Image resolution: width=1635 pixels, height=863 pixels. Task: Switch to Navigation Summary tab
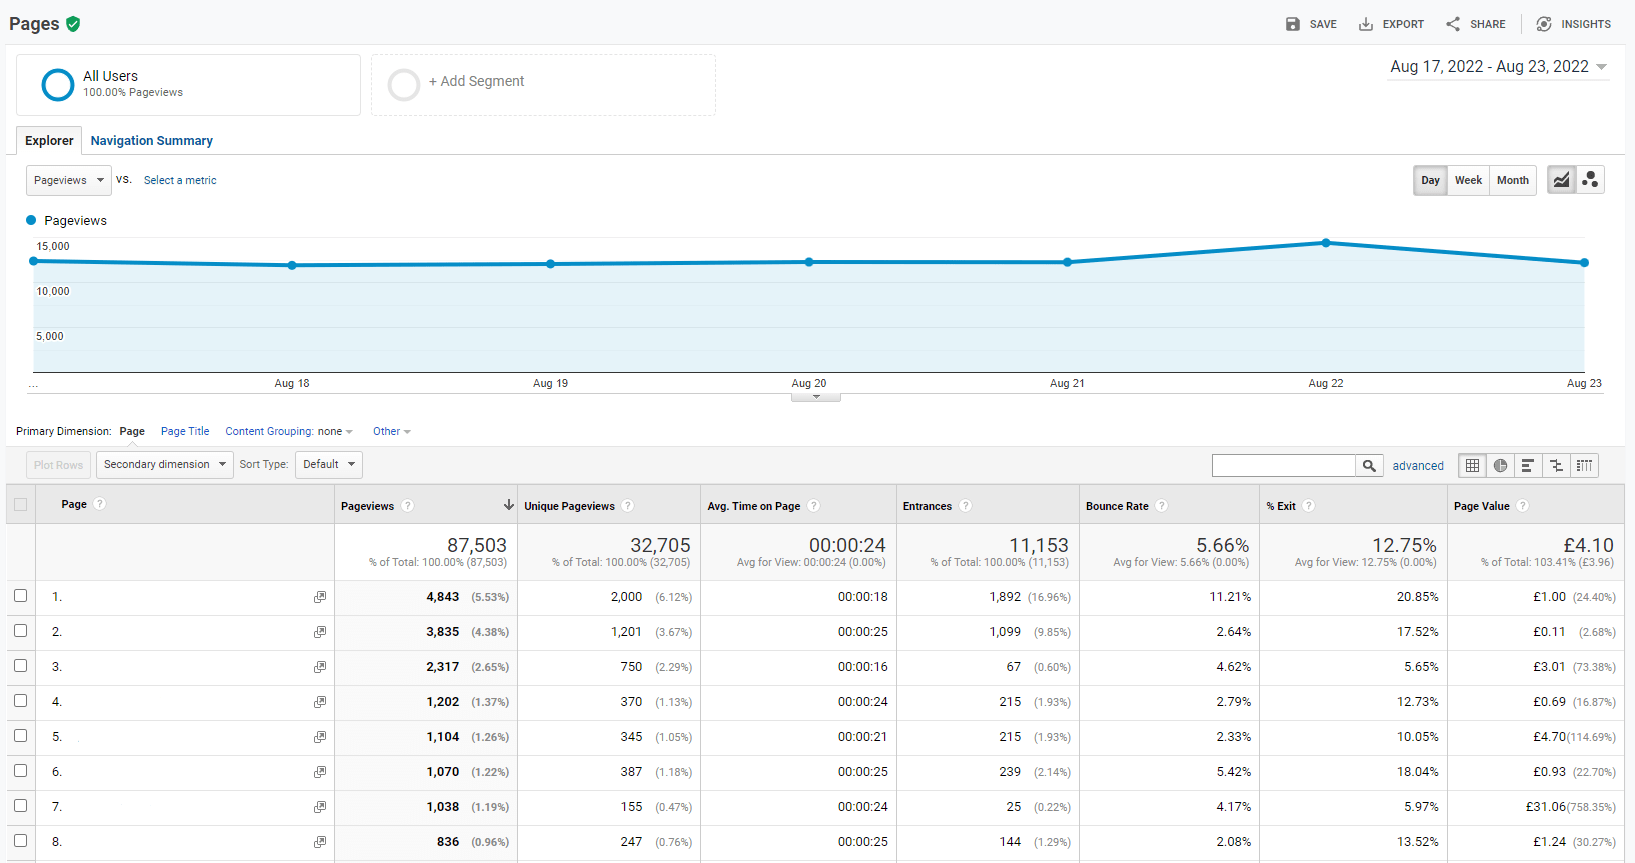pyautogui.click(x=151, y=141)
